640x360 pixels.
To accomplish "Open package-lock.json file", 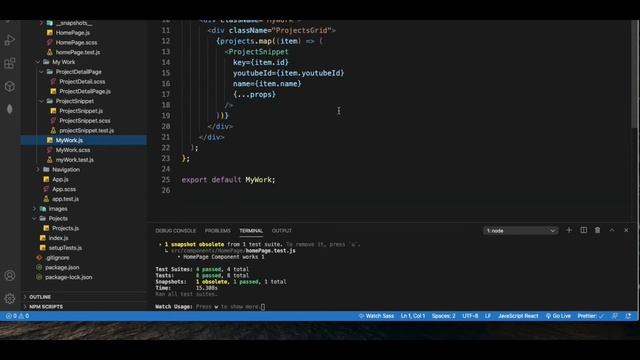I will coord(69,277).
